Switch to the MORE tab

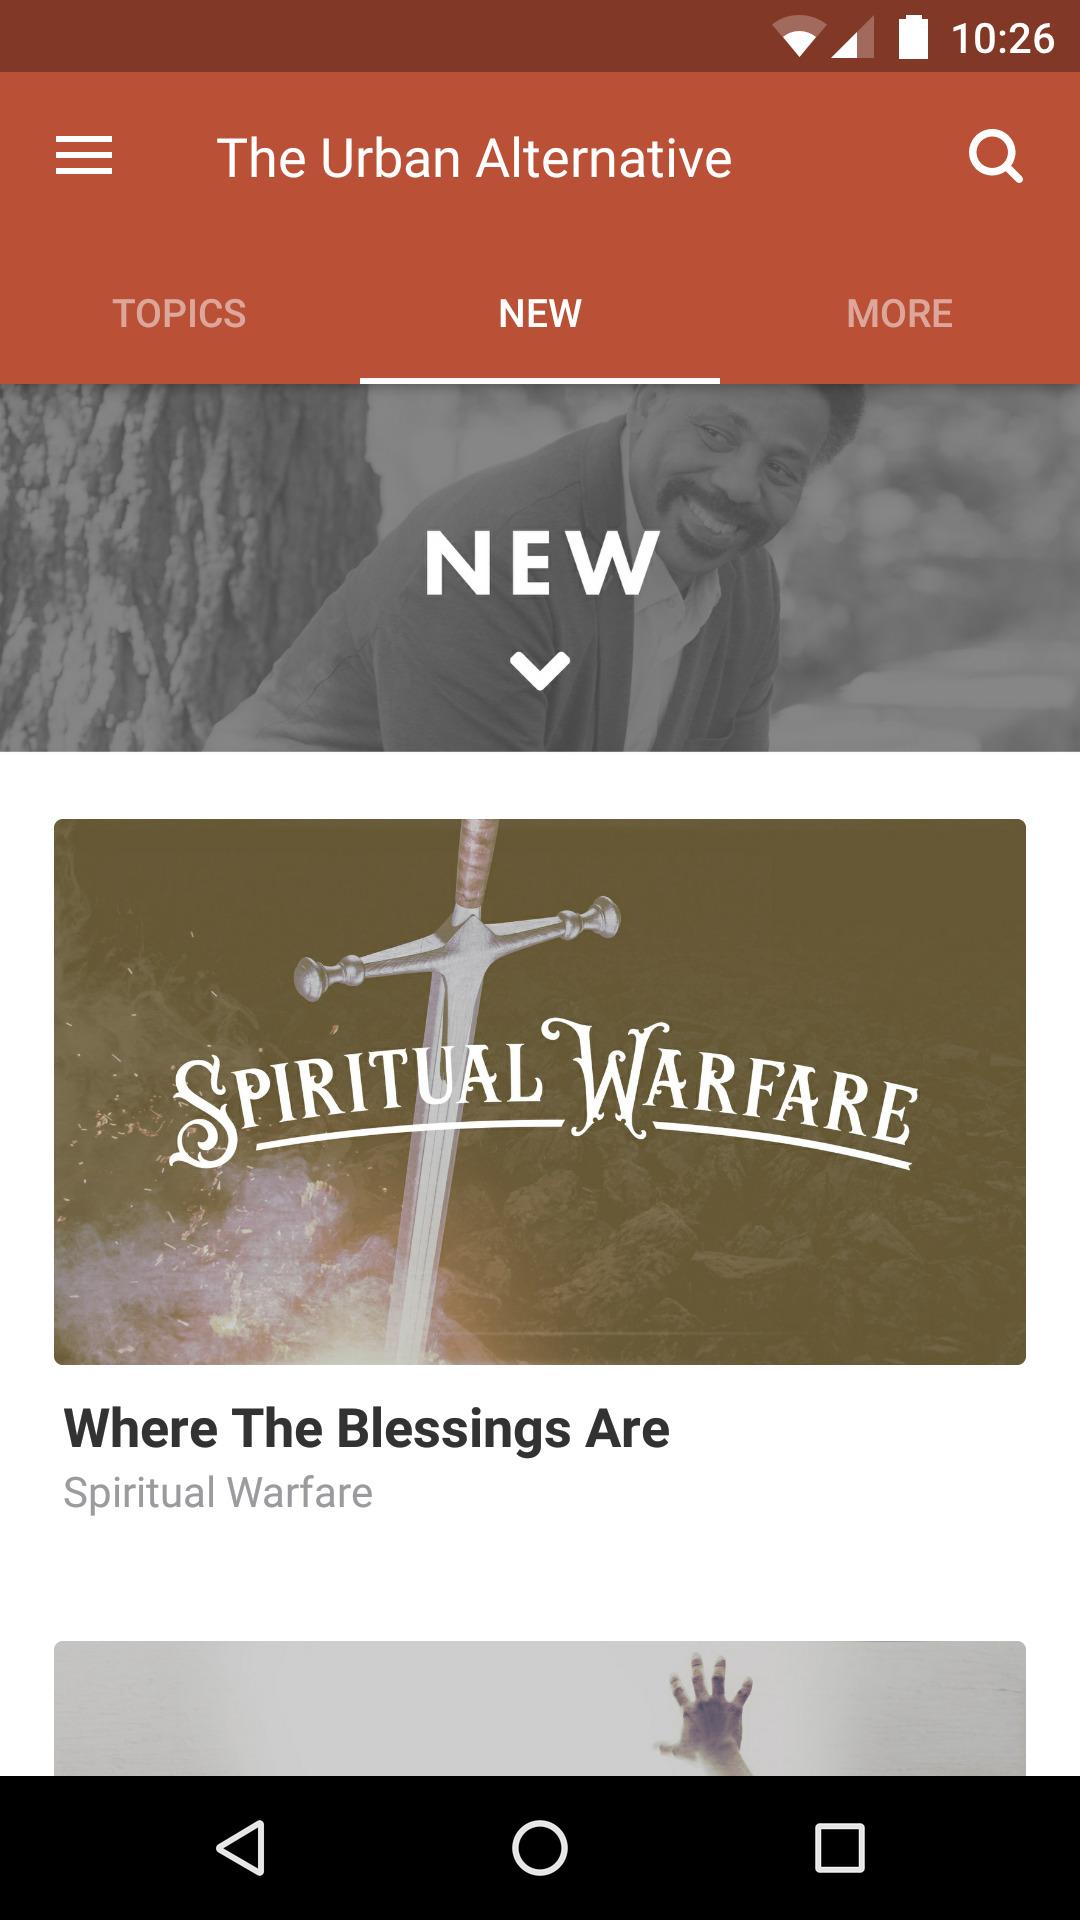click(900, 313)
